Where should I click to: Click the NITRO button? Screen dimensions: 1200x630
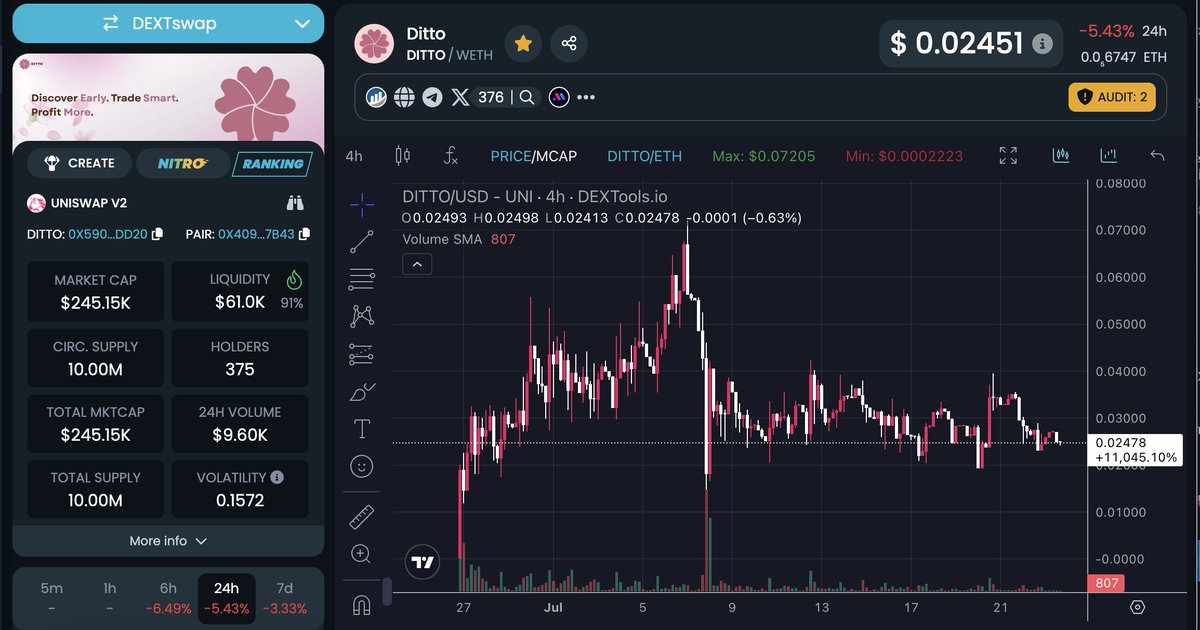[x=182, y=163]
